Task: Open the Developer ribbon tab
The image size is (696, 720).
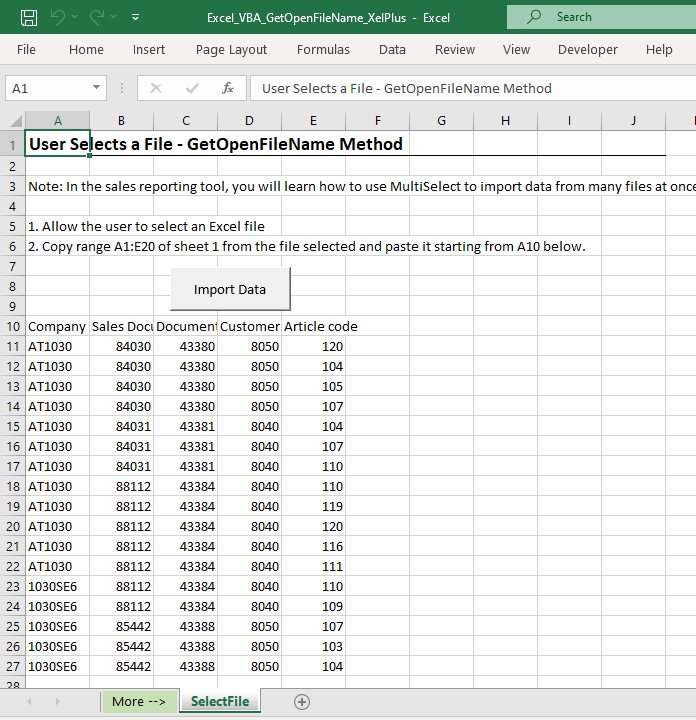Action: [x=588, y=49]
